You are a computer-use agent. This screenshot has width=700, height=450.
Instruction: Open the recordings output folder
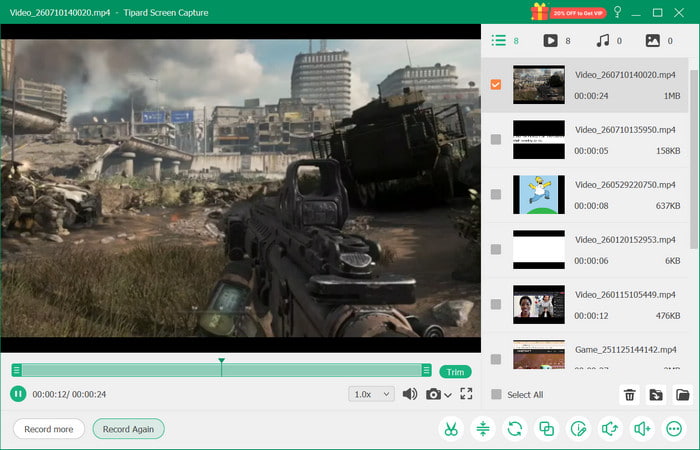pyautogui.click(x=682, y=395)
